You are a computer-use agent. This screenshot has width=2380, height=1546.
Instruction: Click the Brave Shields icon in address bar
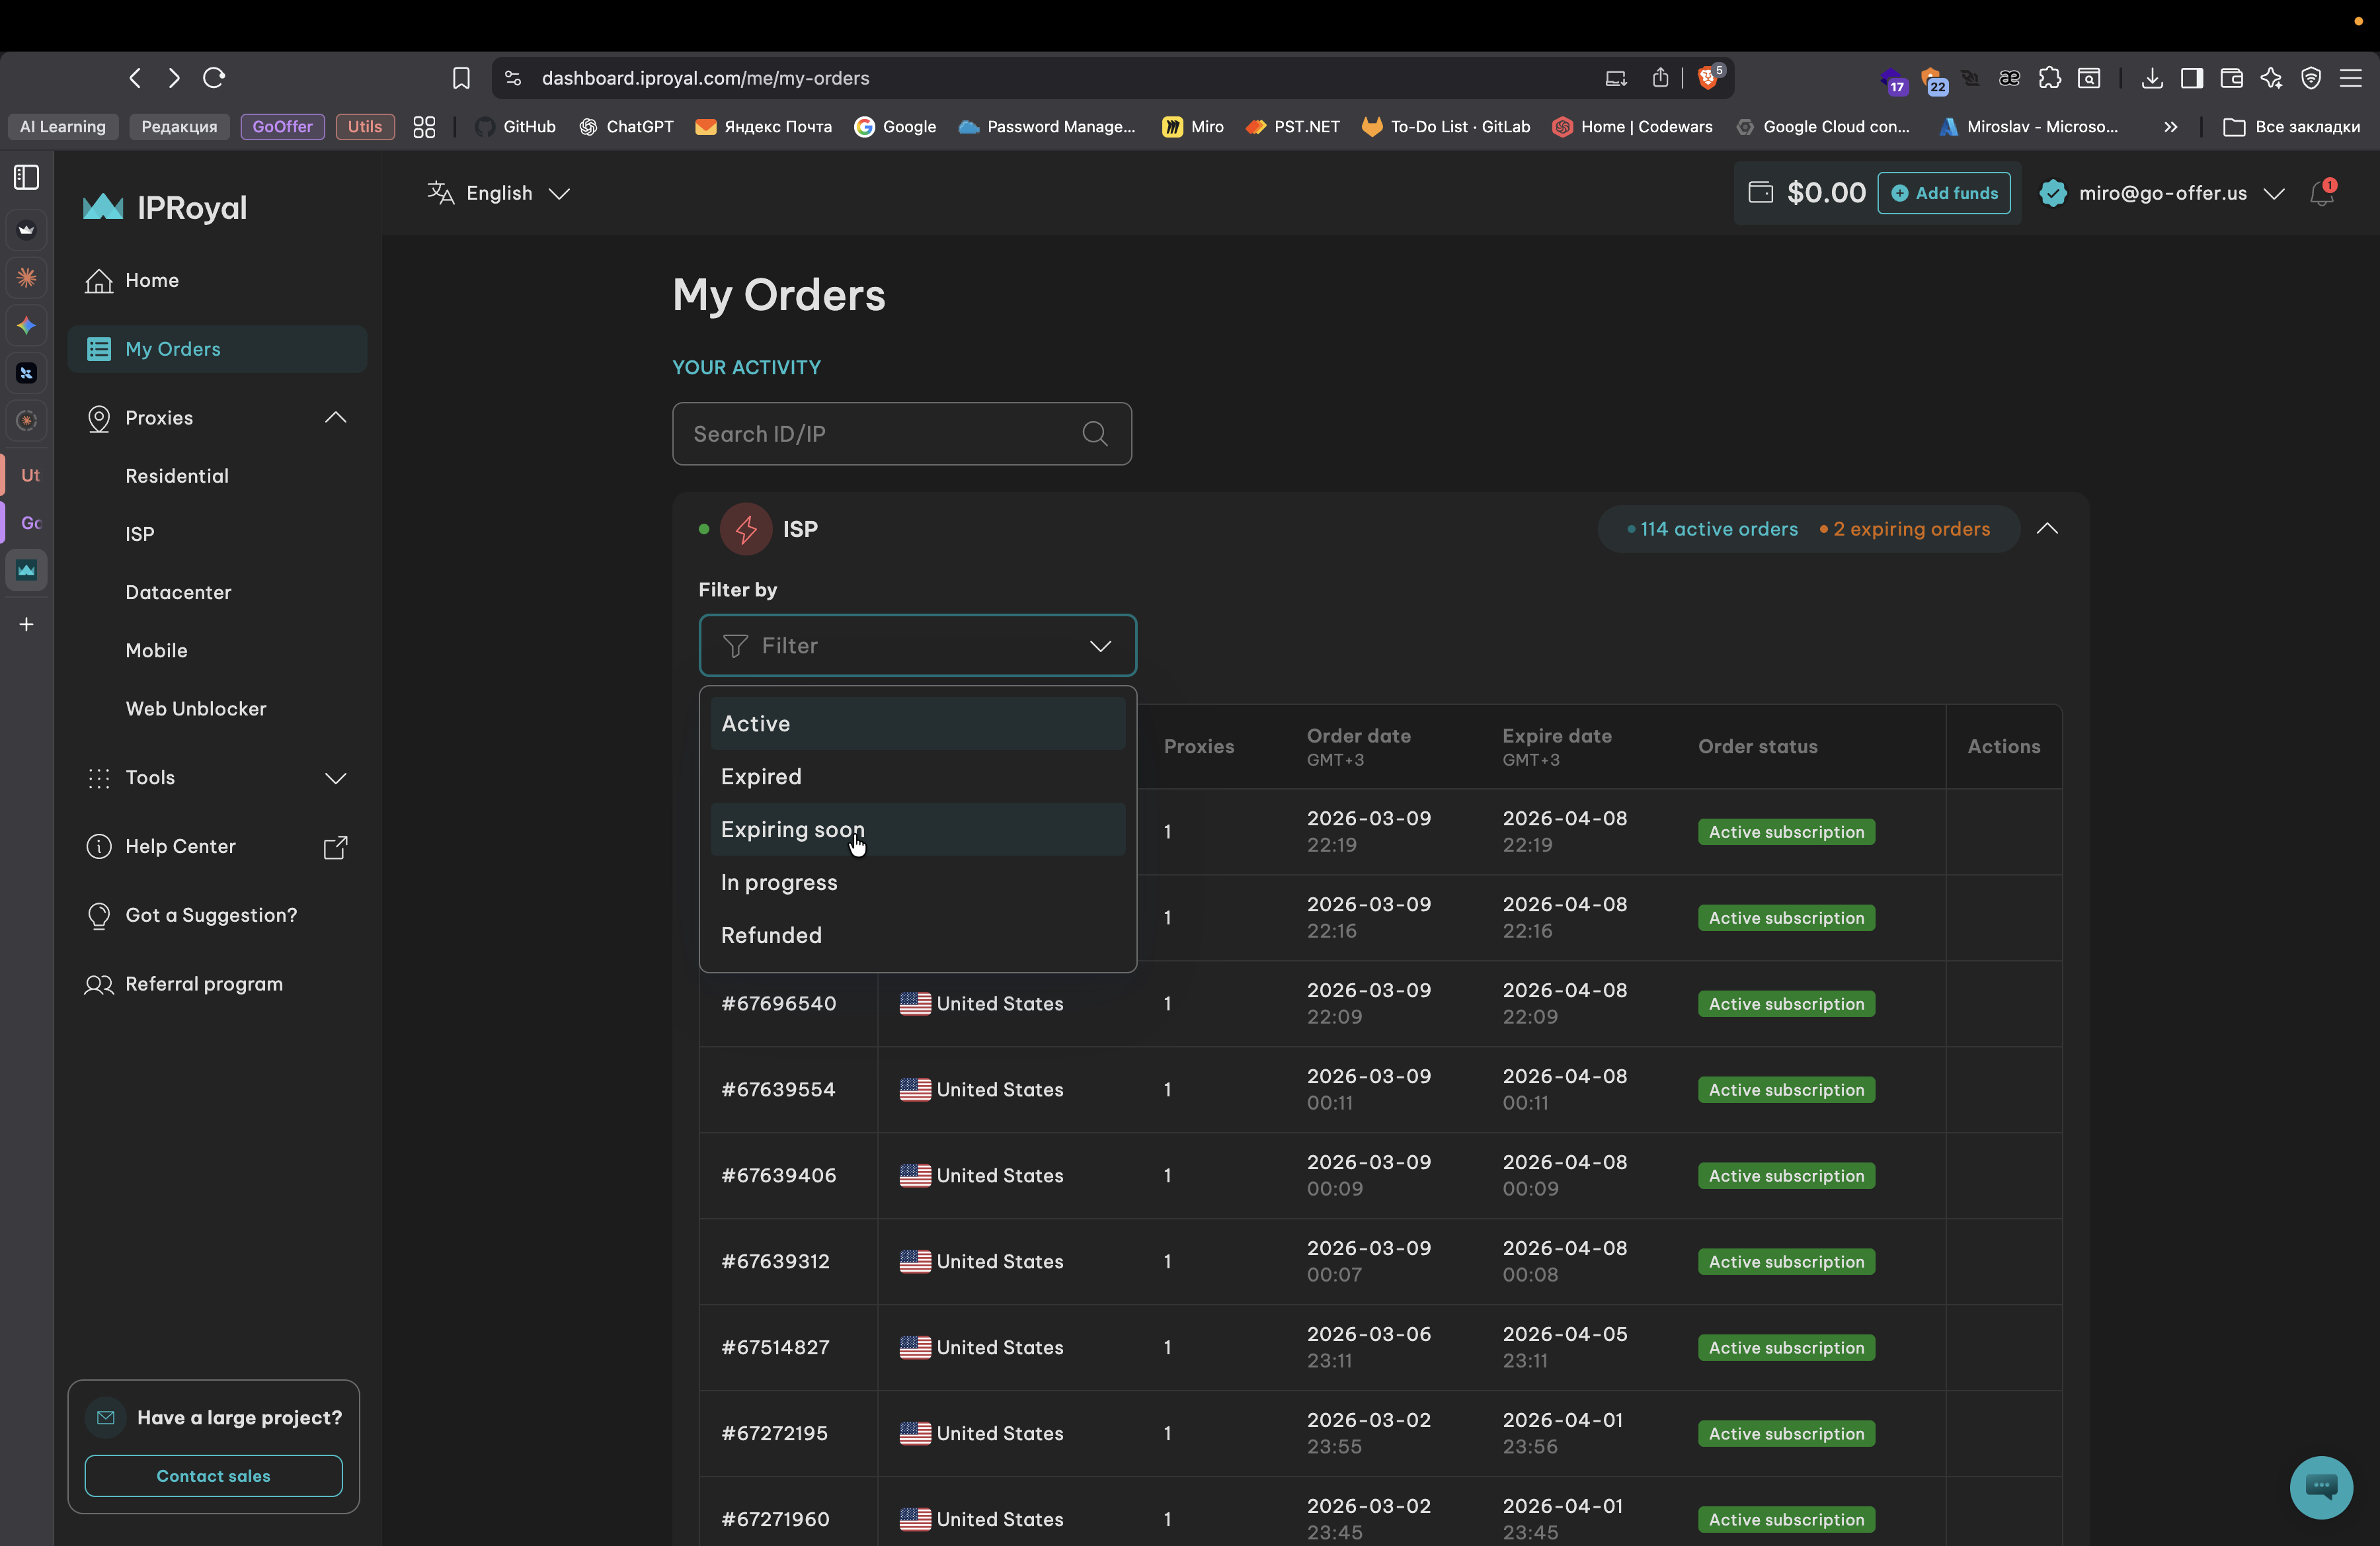[1709, 78]
